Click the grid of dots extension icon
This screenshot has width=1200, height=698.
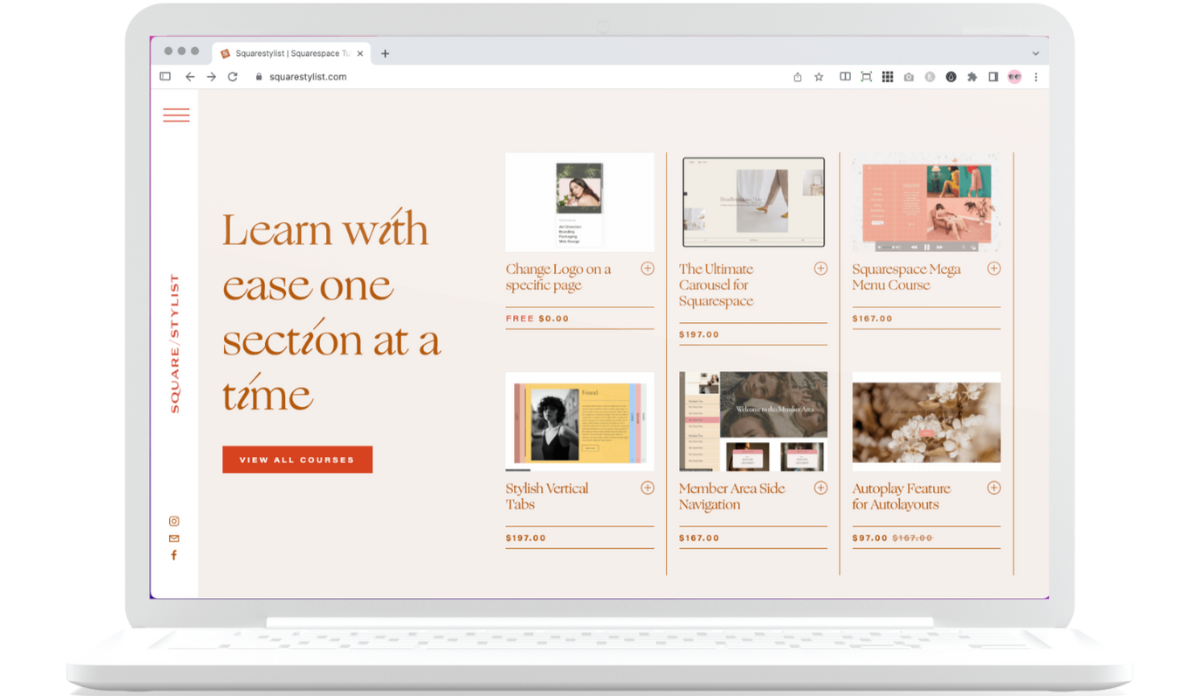coord(887,77)
